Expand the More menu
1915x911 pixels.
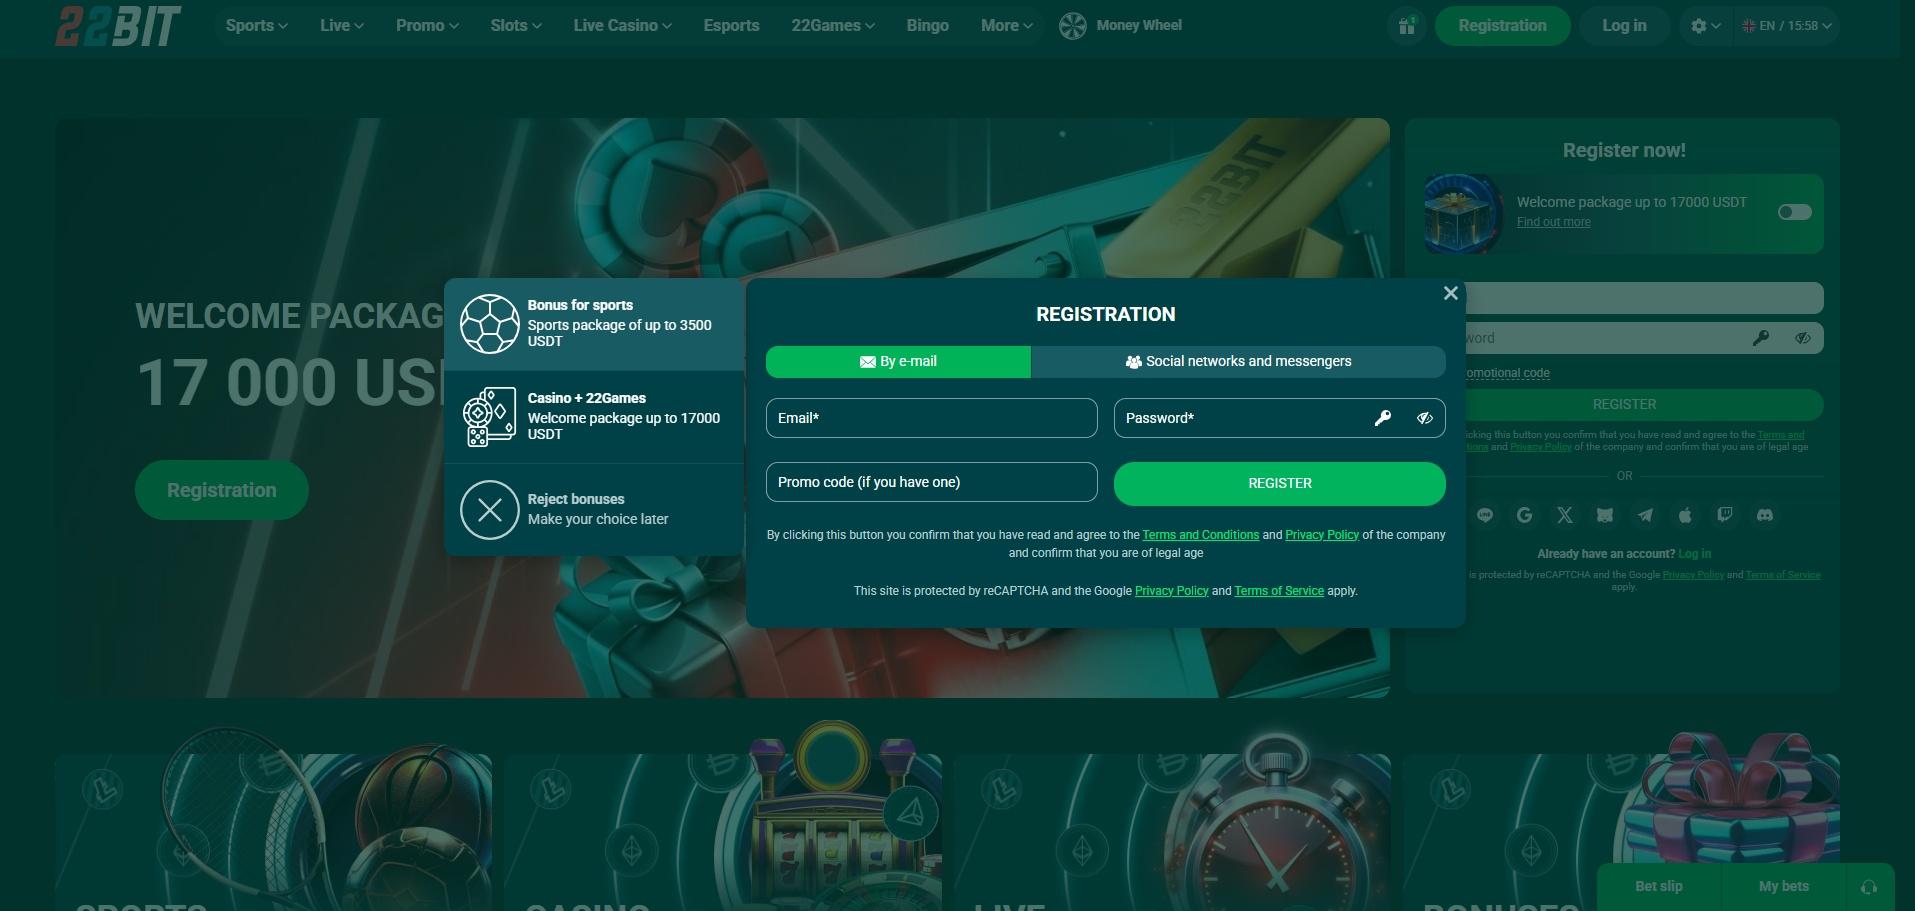1006,26
